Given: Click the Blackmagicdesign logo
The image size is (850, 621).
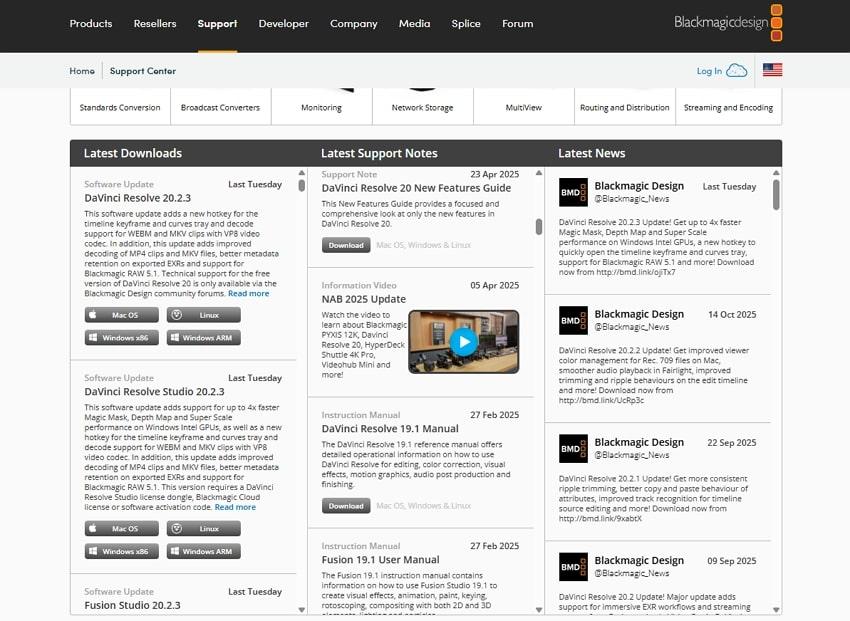Looking at the screenshot, I should tap(728, 23).
